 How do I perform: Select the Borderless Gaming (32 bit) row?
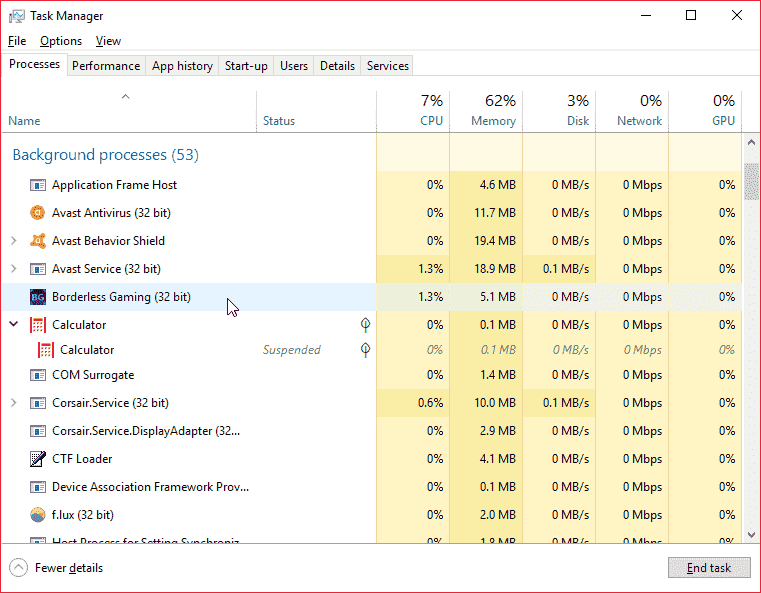372,296
